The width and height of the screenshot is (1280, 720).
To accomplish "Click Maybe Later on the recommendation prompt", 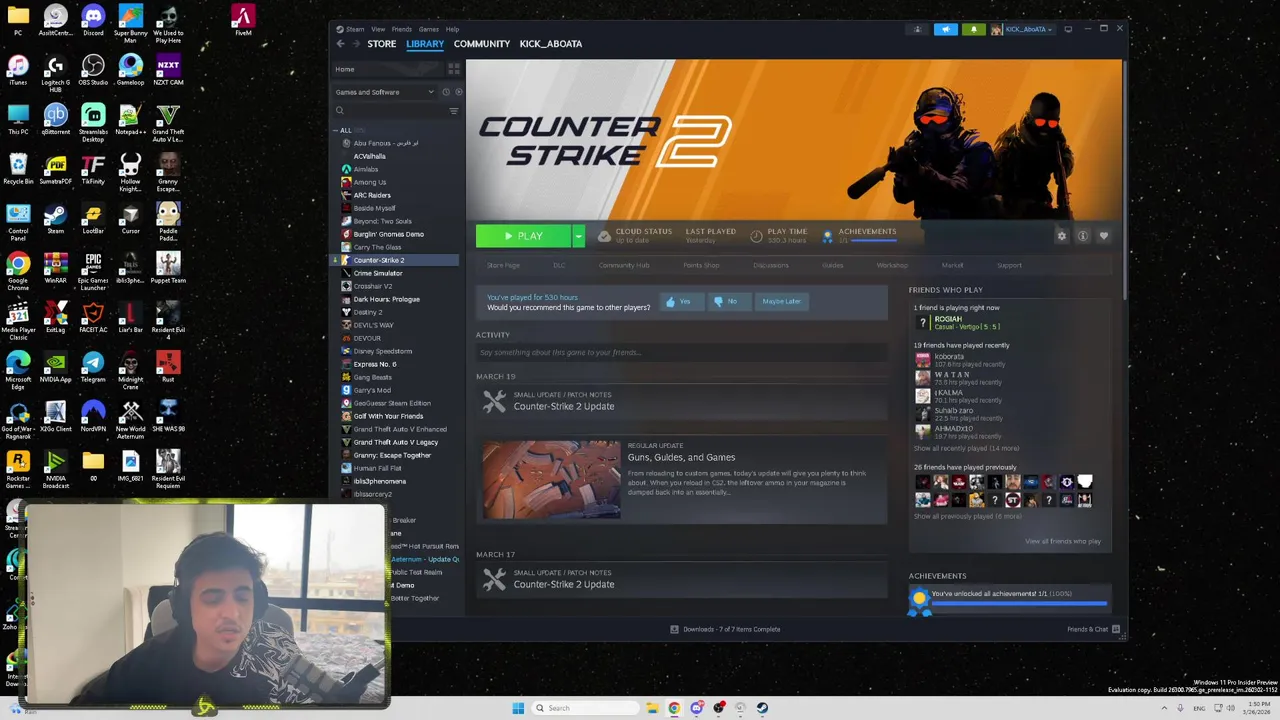I will [x=781, y=301].
